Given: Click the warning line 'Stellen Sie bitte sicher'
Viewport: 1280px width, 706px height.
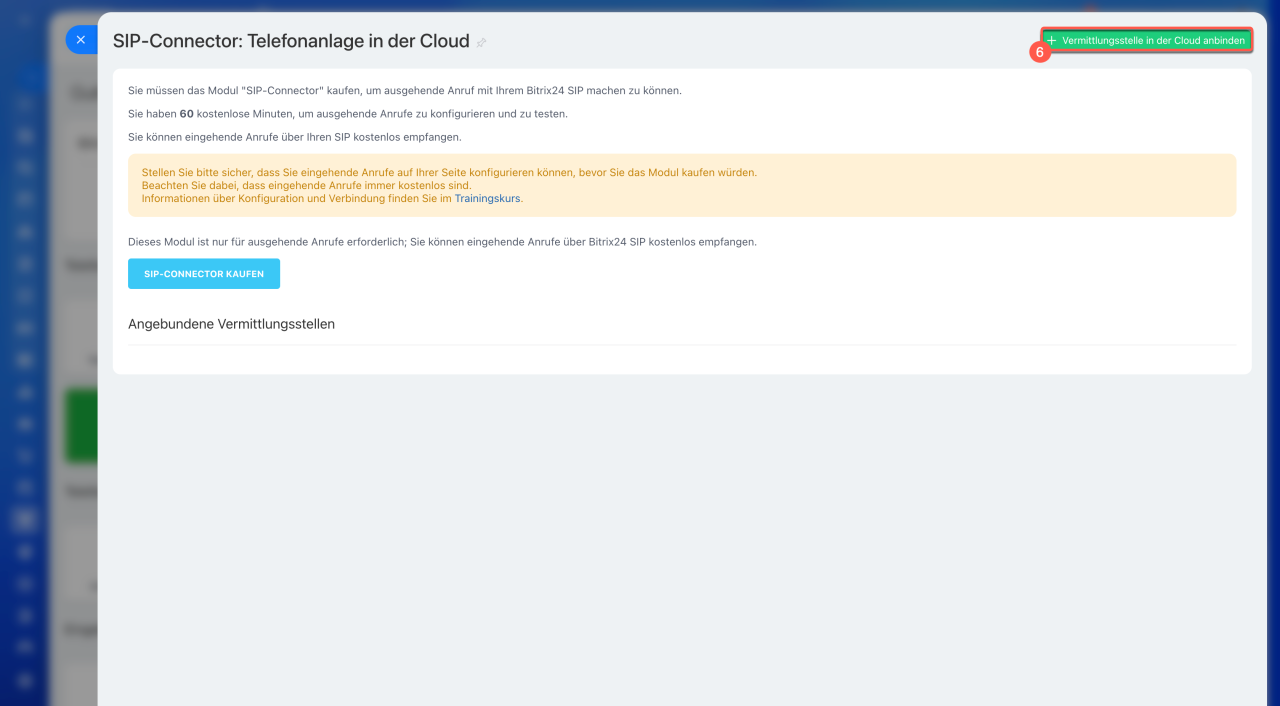Looking at the screenshot, I should pos(449,172).
